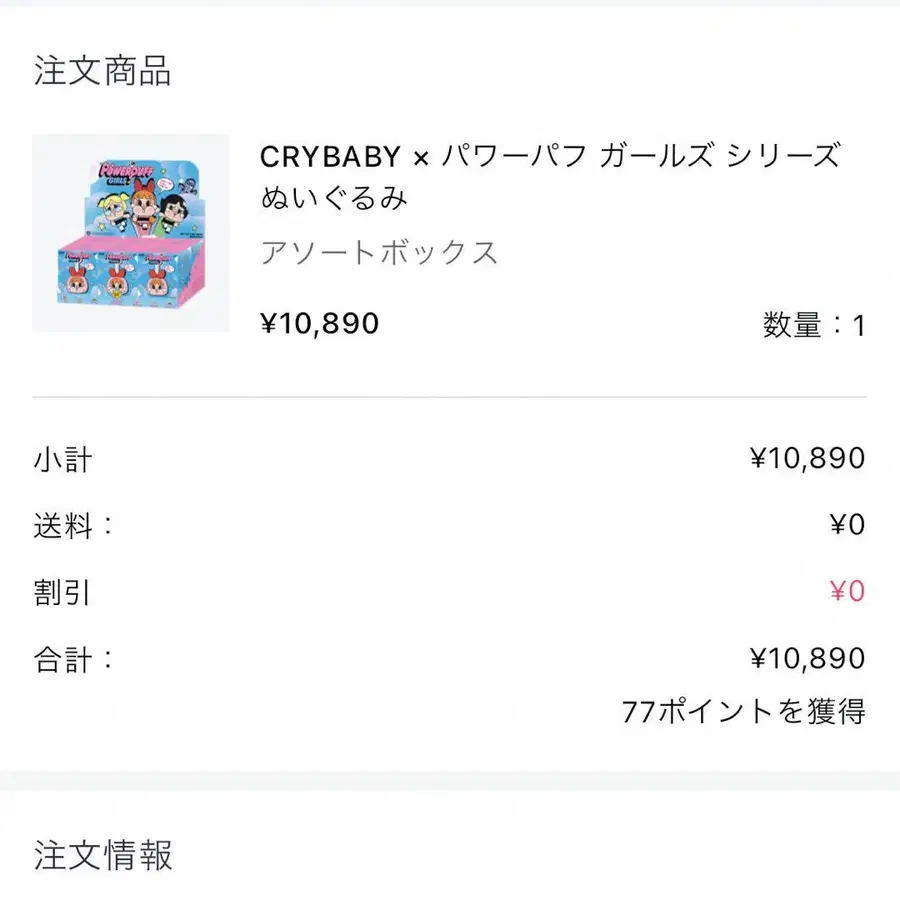
Task: Tap the 数量：1 quantity label
Action: click(814, 325)
